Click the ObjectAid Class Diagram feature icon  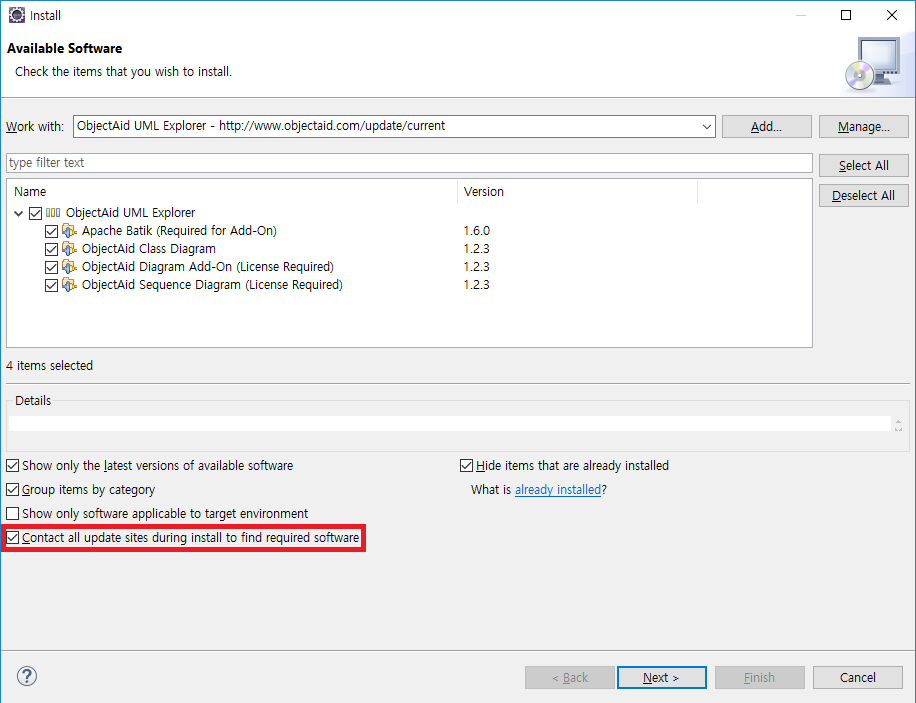tap(69, 249)
